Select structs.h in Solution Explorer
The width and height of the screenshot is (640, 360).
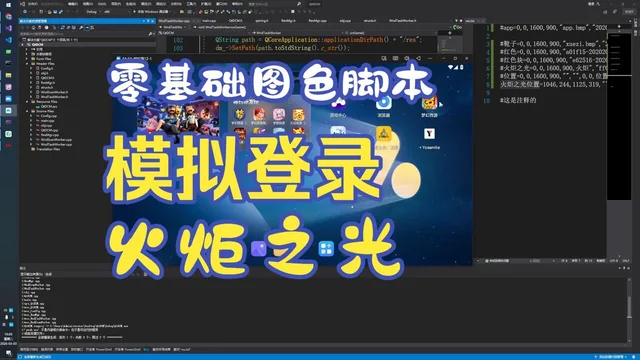pos(47,87)
